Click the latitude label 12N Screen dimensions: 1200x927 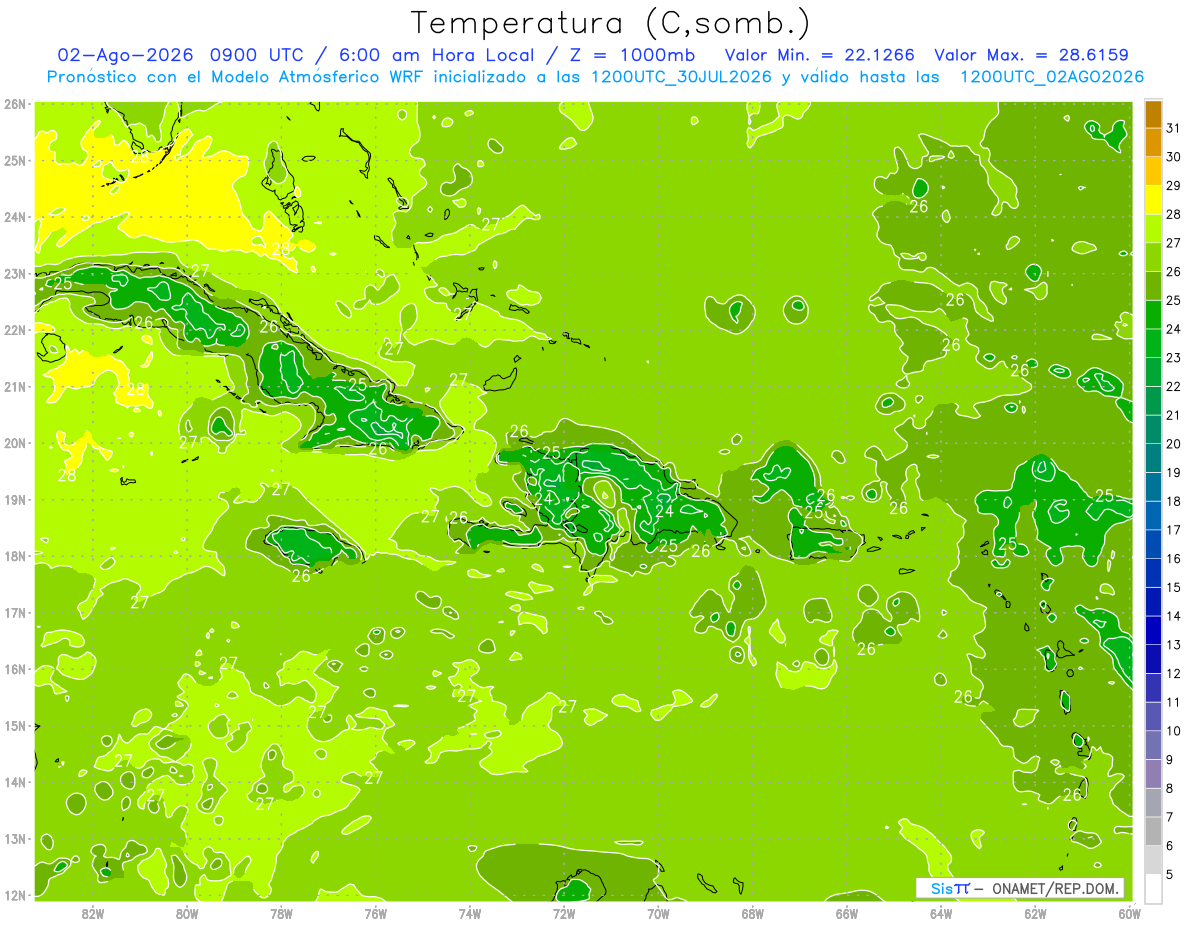tap(16, 895)
